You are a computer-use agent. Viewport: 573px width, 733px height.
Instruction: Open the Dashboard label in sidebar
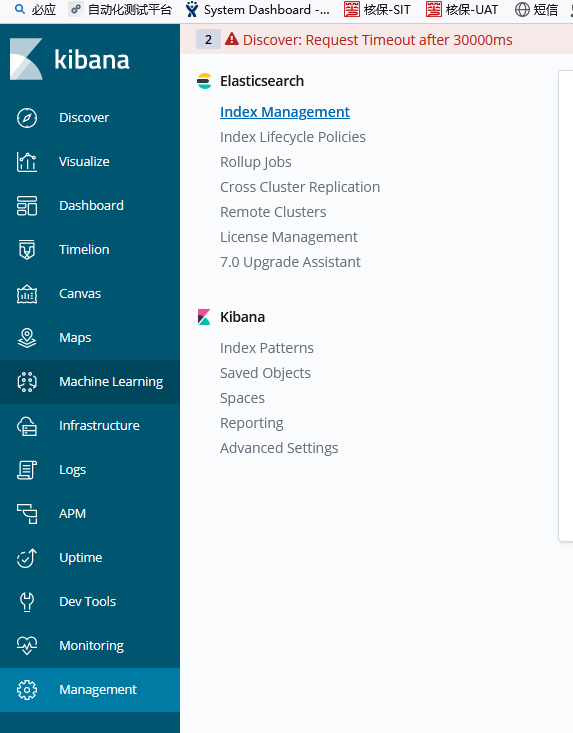coord(92,206)
